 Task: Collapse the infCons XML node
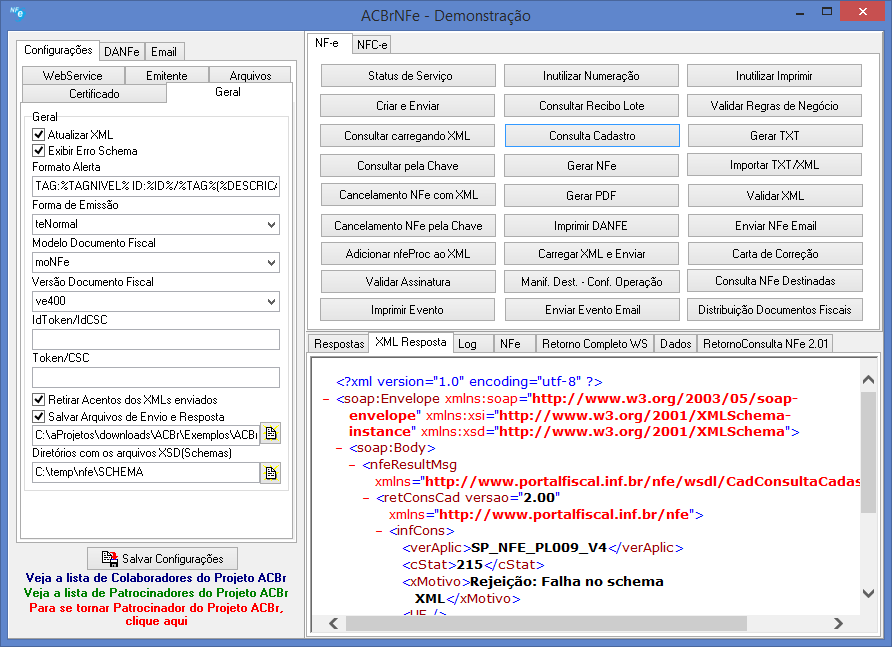pyautogui.click(x=379, y=531)
